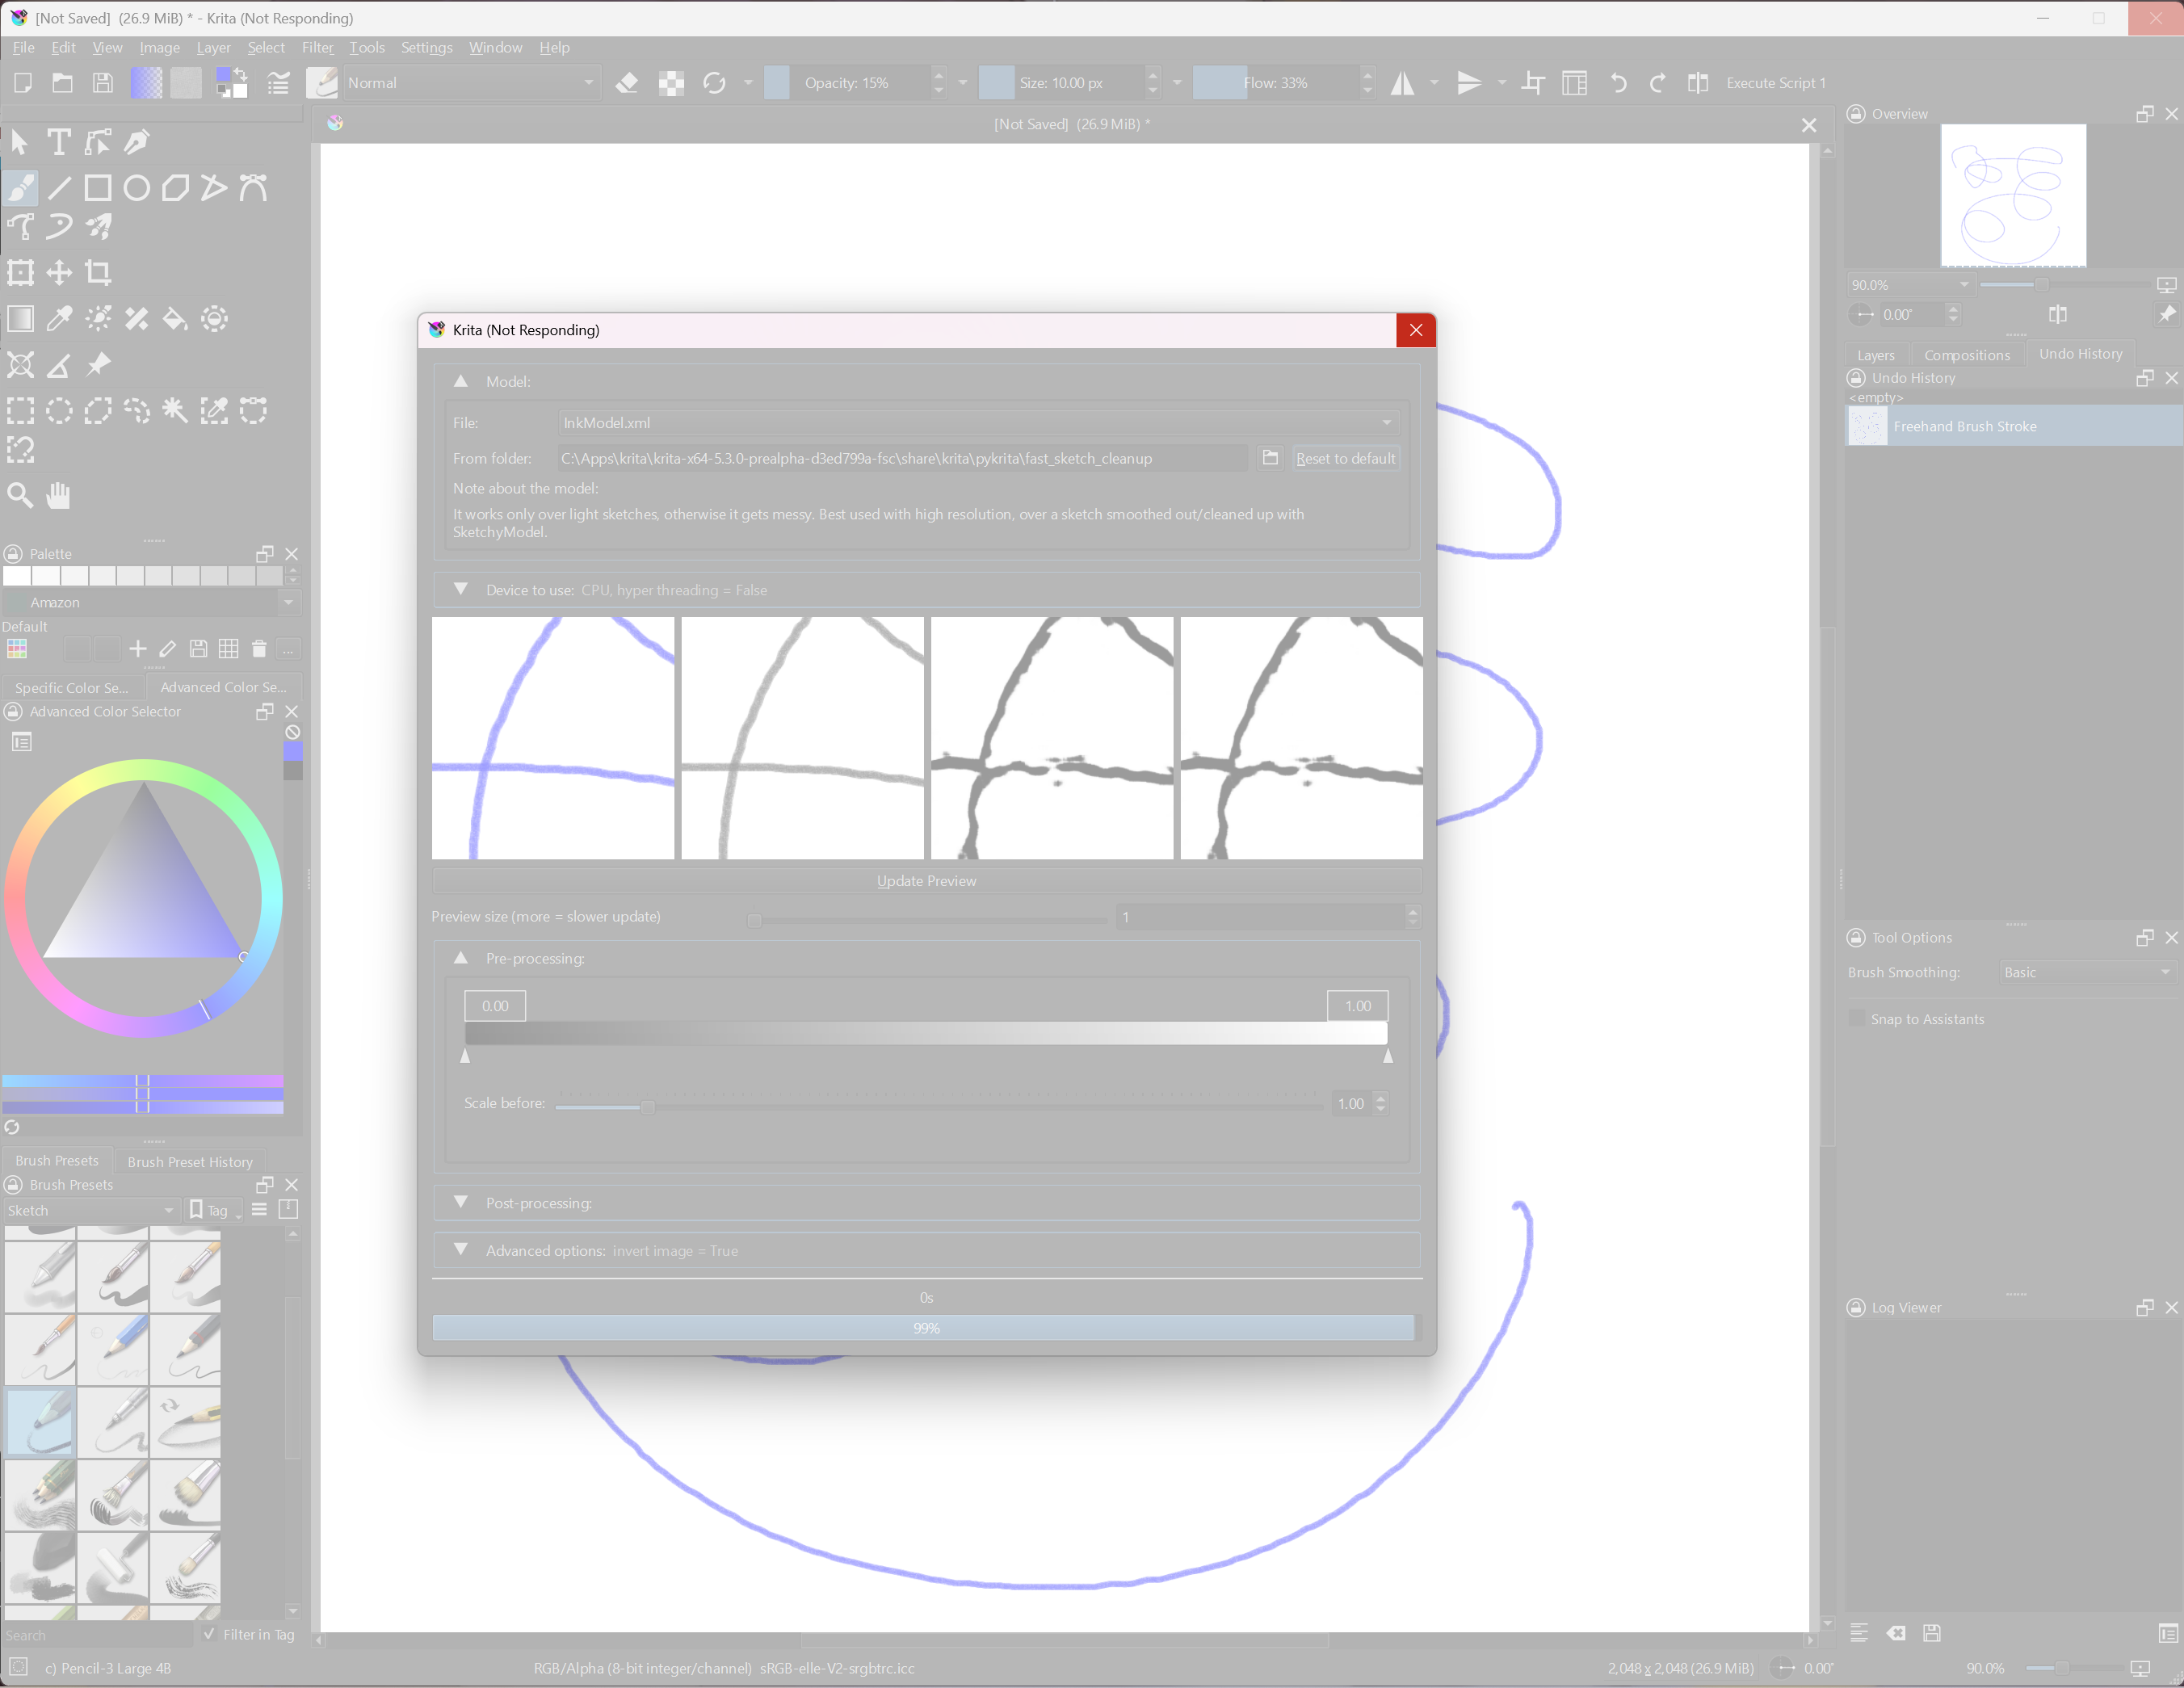Select the Text tool
Screen dimensions: 2184x1688
(59, 142)
